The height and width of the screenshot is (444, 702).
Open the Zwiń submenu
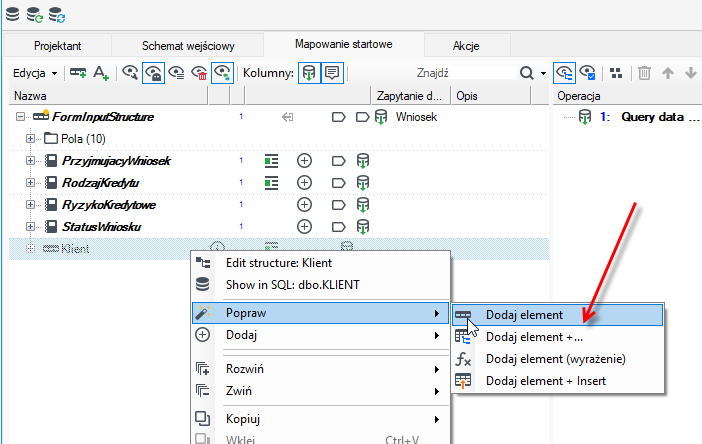[x=321, y=391]
